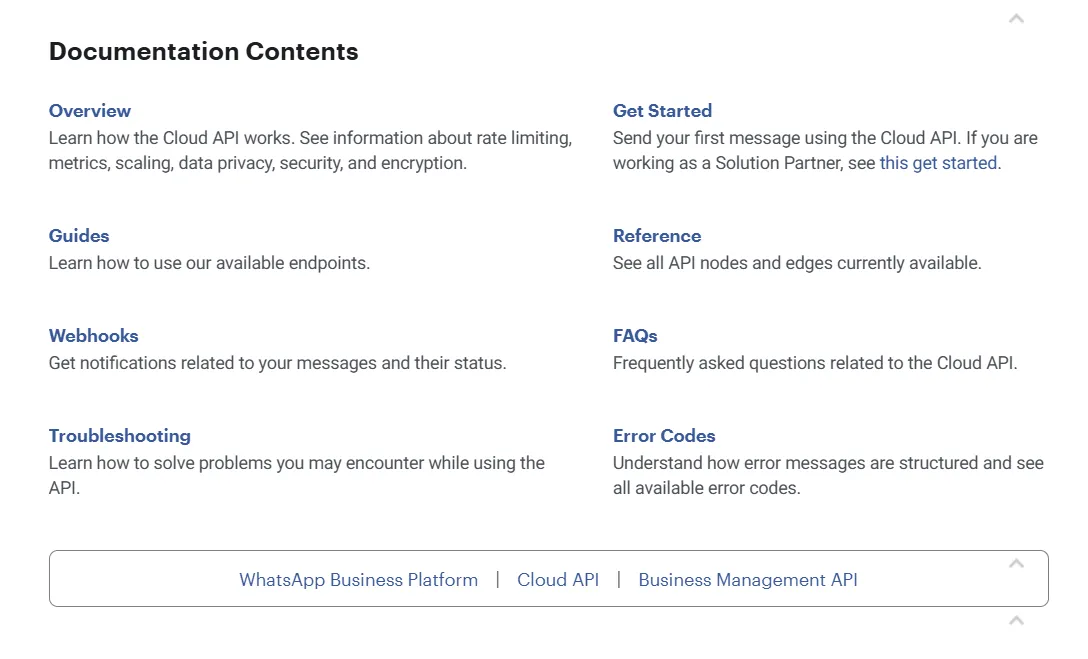This screenshot has height=659, width=1088.
Task: Click the Troubleshooting description paragraph
Action: pyautogui.click(x=296, y=475)
